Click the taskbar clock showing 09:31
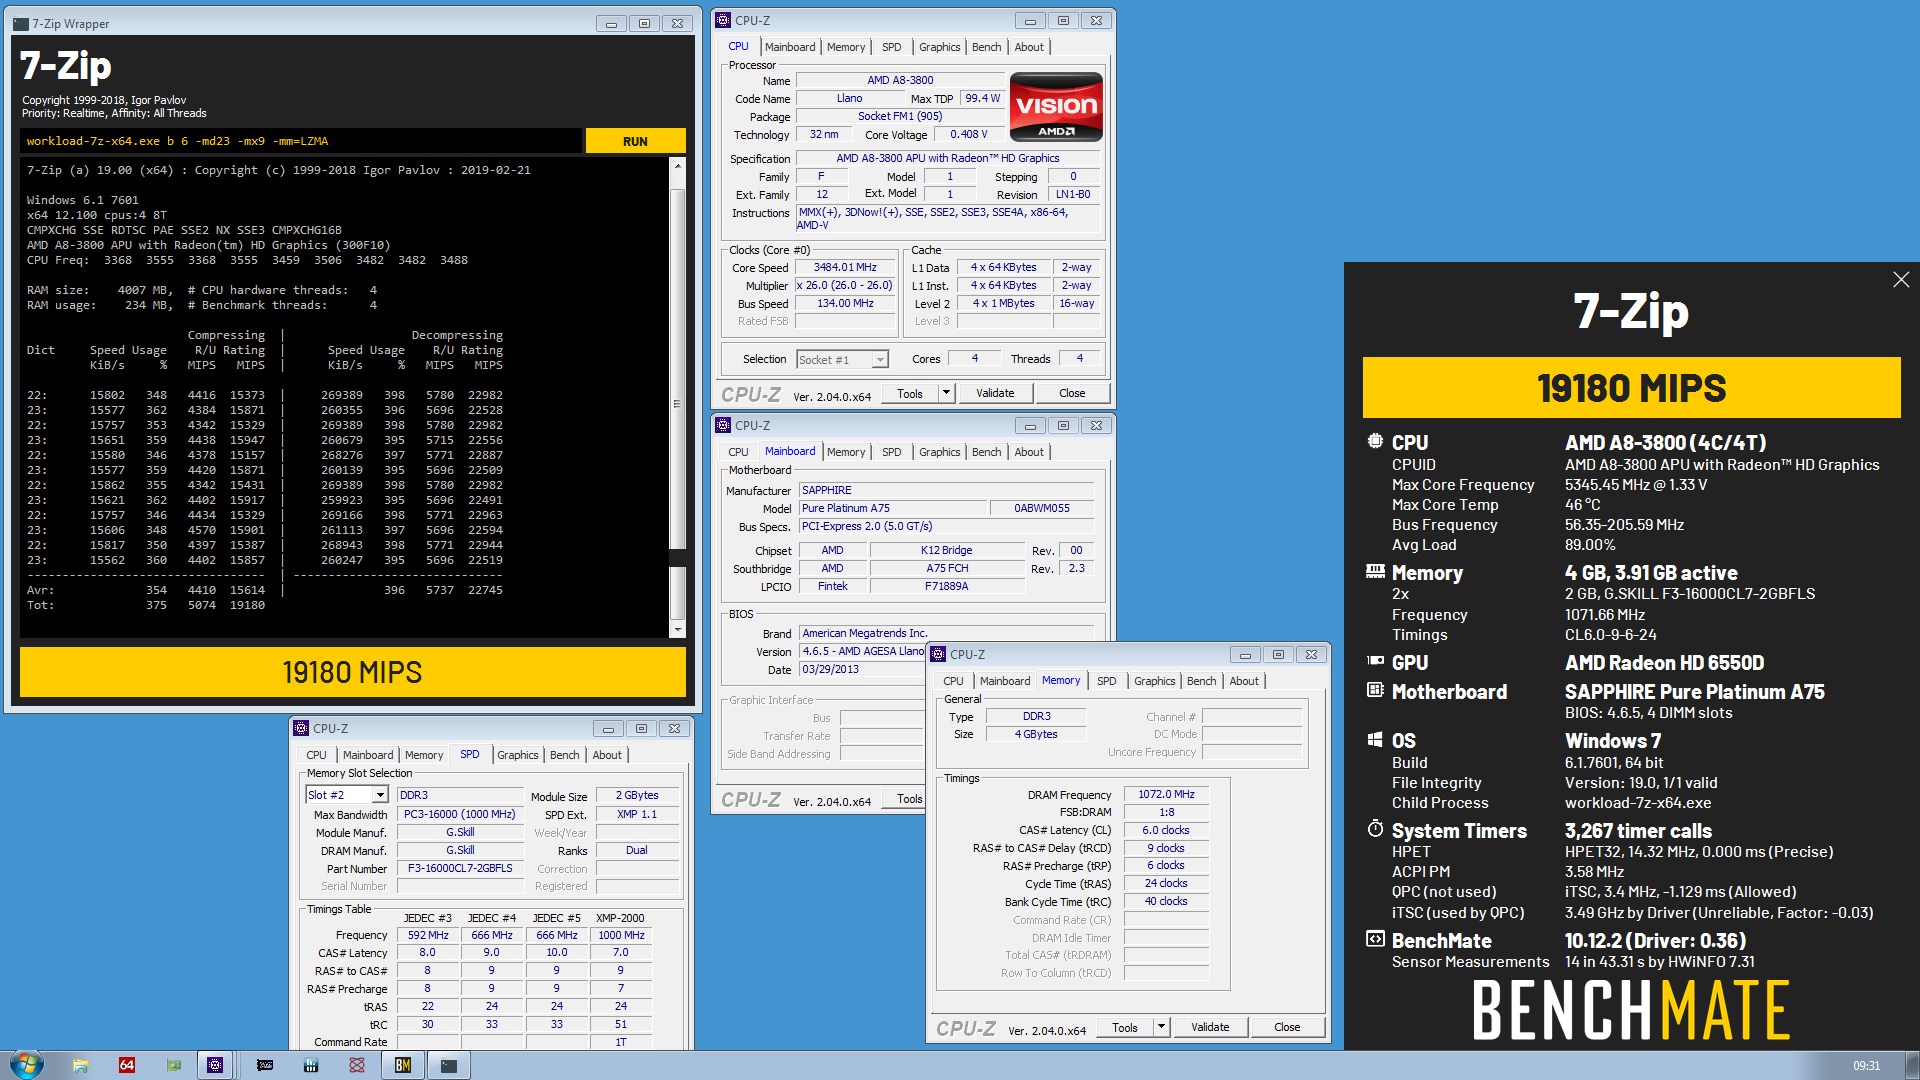The image size is (1920, 1080). (1866, 1066)
